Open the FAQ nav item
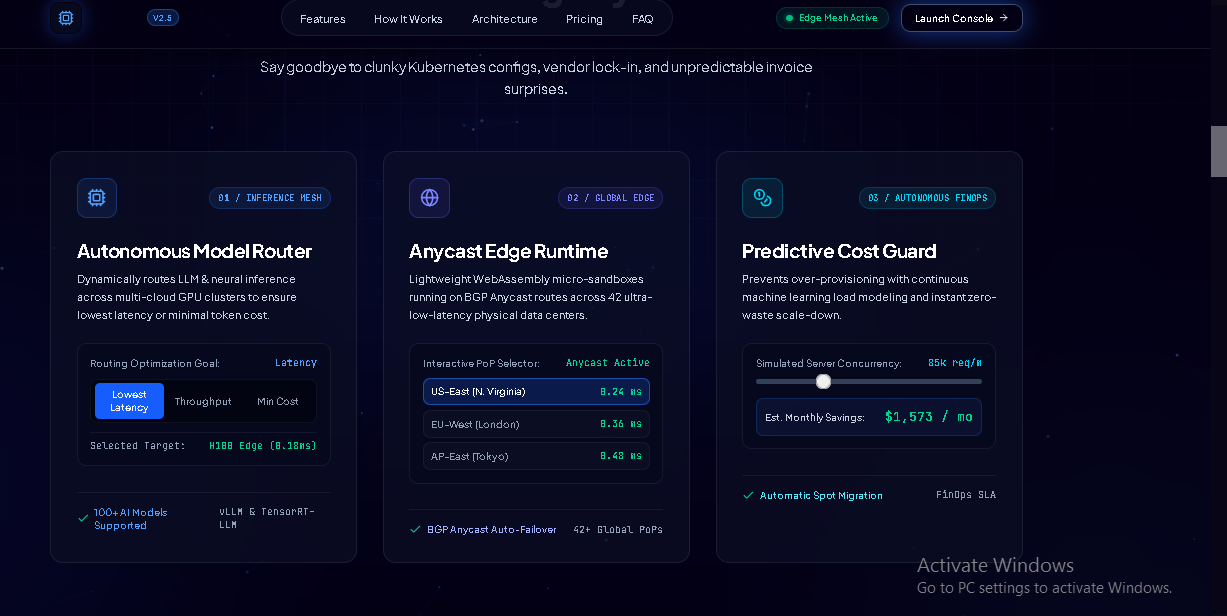The width and height of the screenshot is (1227, 616). [x=643, y=19]
